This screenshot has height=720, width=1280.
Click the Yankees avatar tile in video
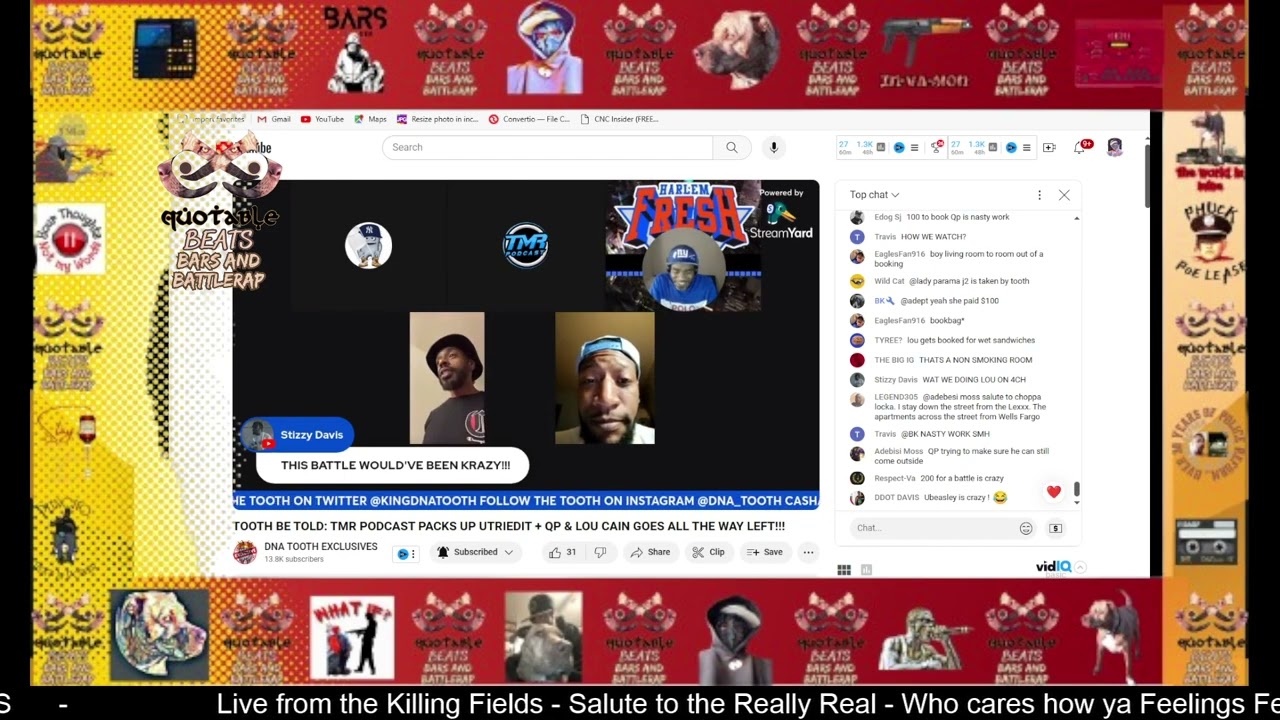coord(368,245)
